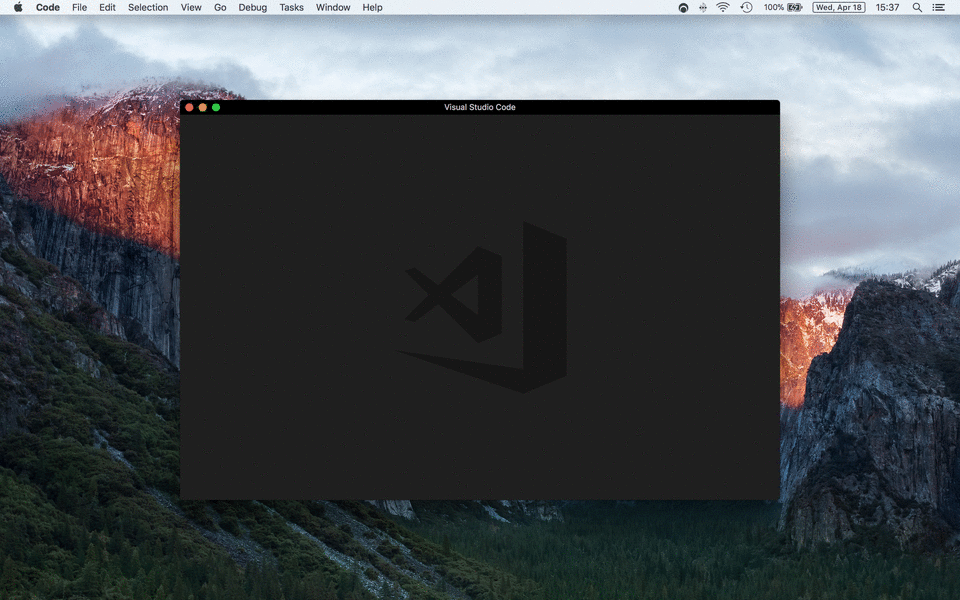This screenshot has height=600, width=960.
Task: Open the Notification Center list icon
Action: [938, 7]
